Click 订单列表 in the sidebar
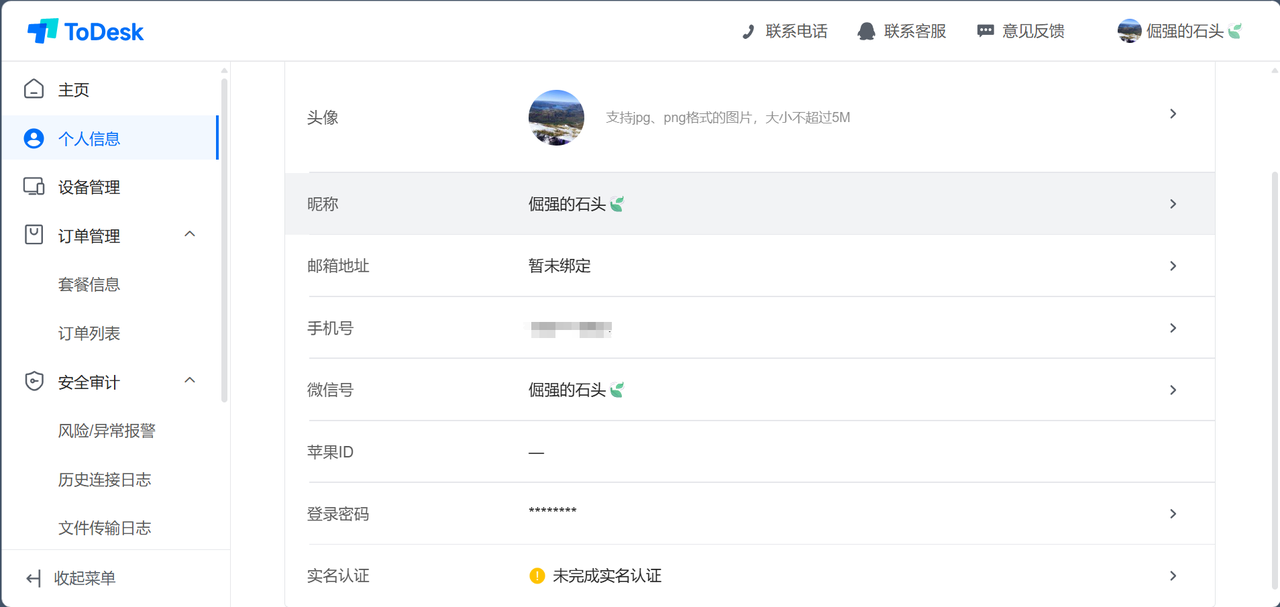1280x607 pixels. pyautogui.click(x=89, y=334)
